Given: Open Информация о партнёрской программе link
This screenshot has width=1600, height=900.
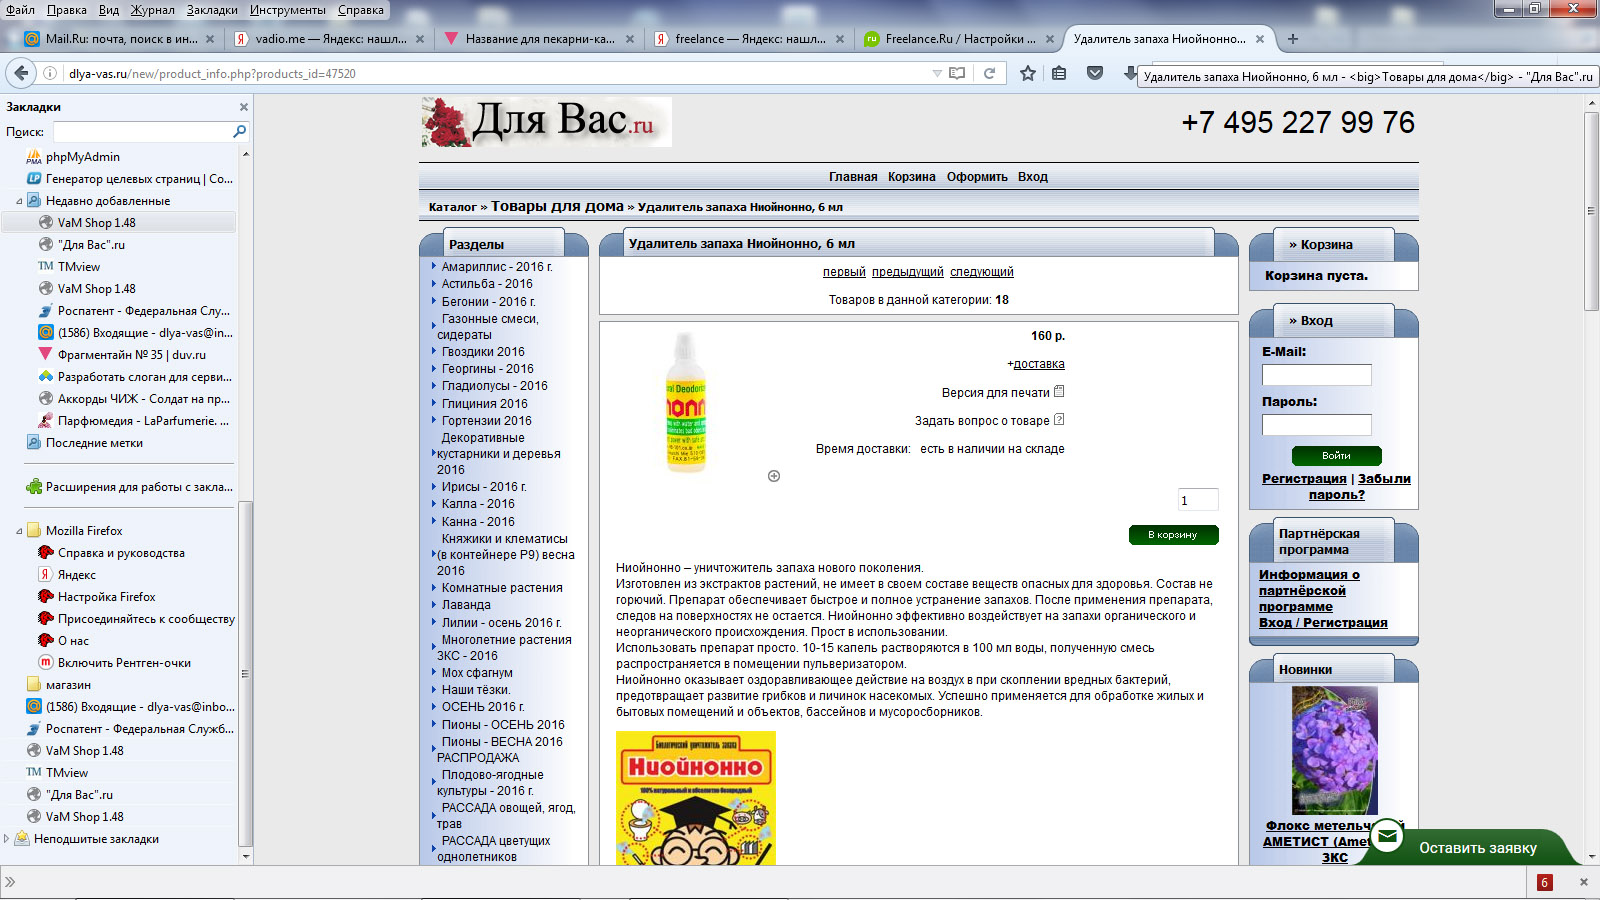Looking at the screenshot, I should pos(1309,591).
